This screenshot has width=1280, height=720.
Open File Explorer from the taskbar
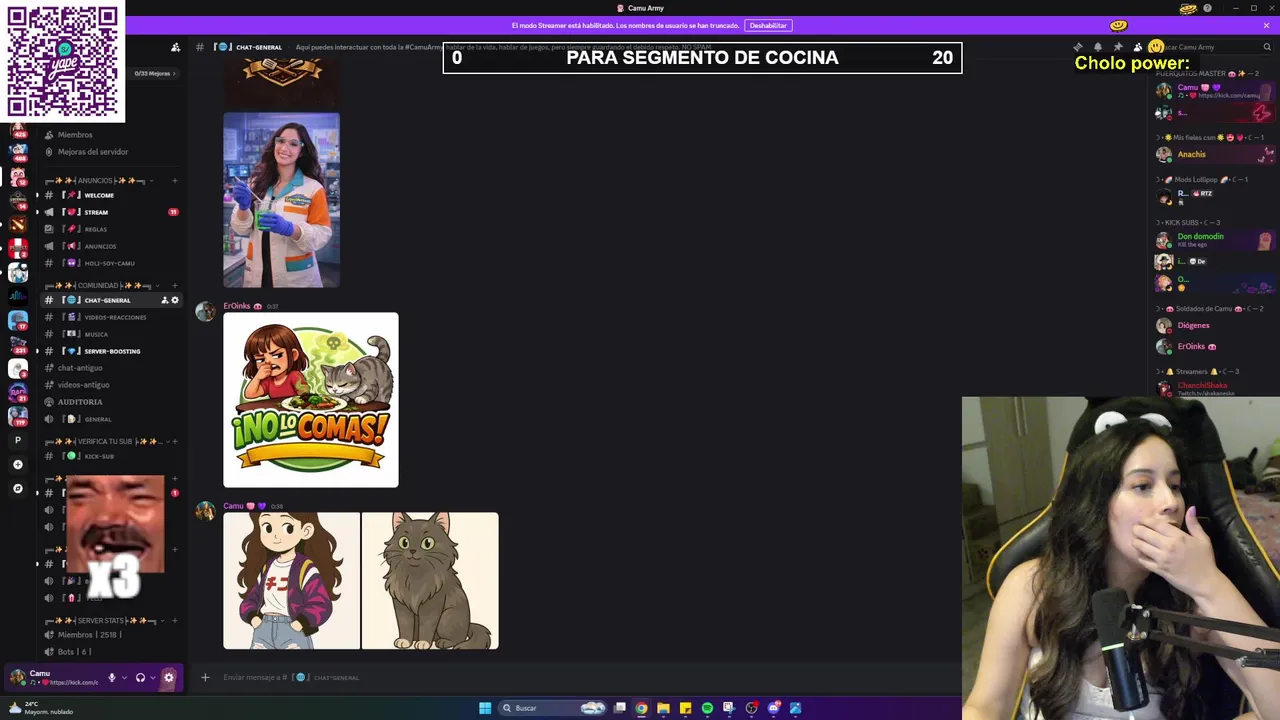click(x=663, y=708)
